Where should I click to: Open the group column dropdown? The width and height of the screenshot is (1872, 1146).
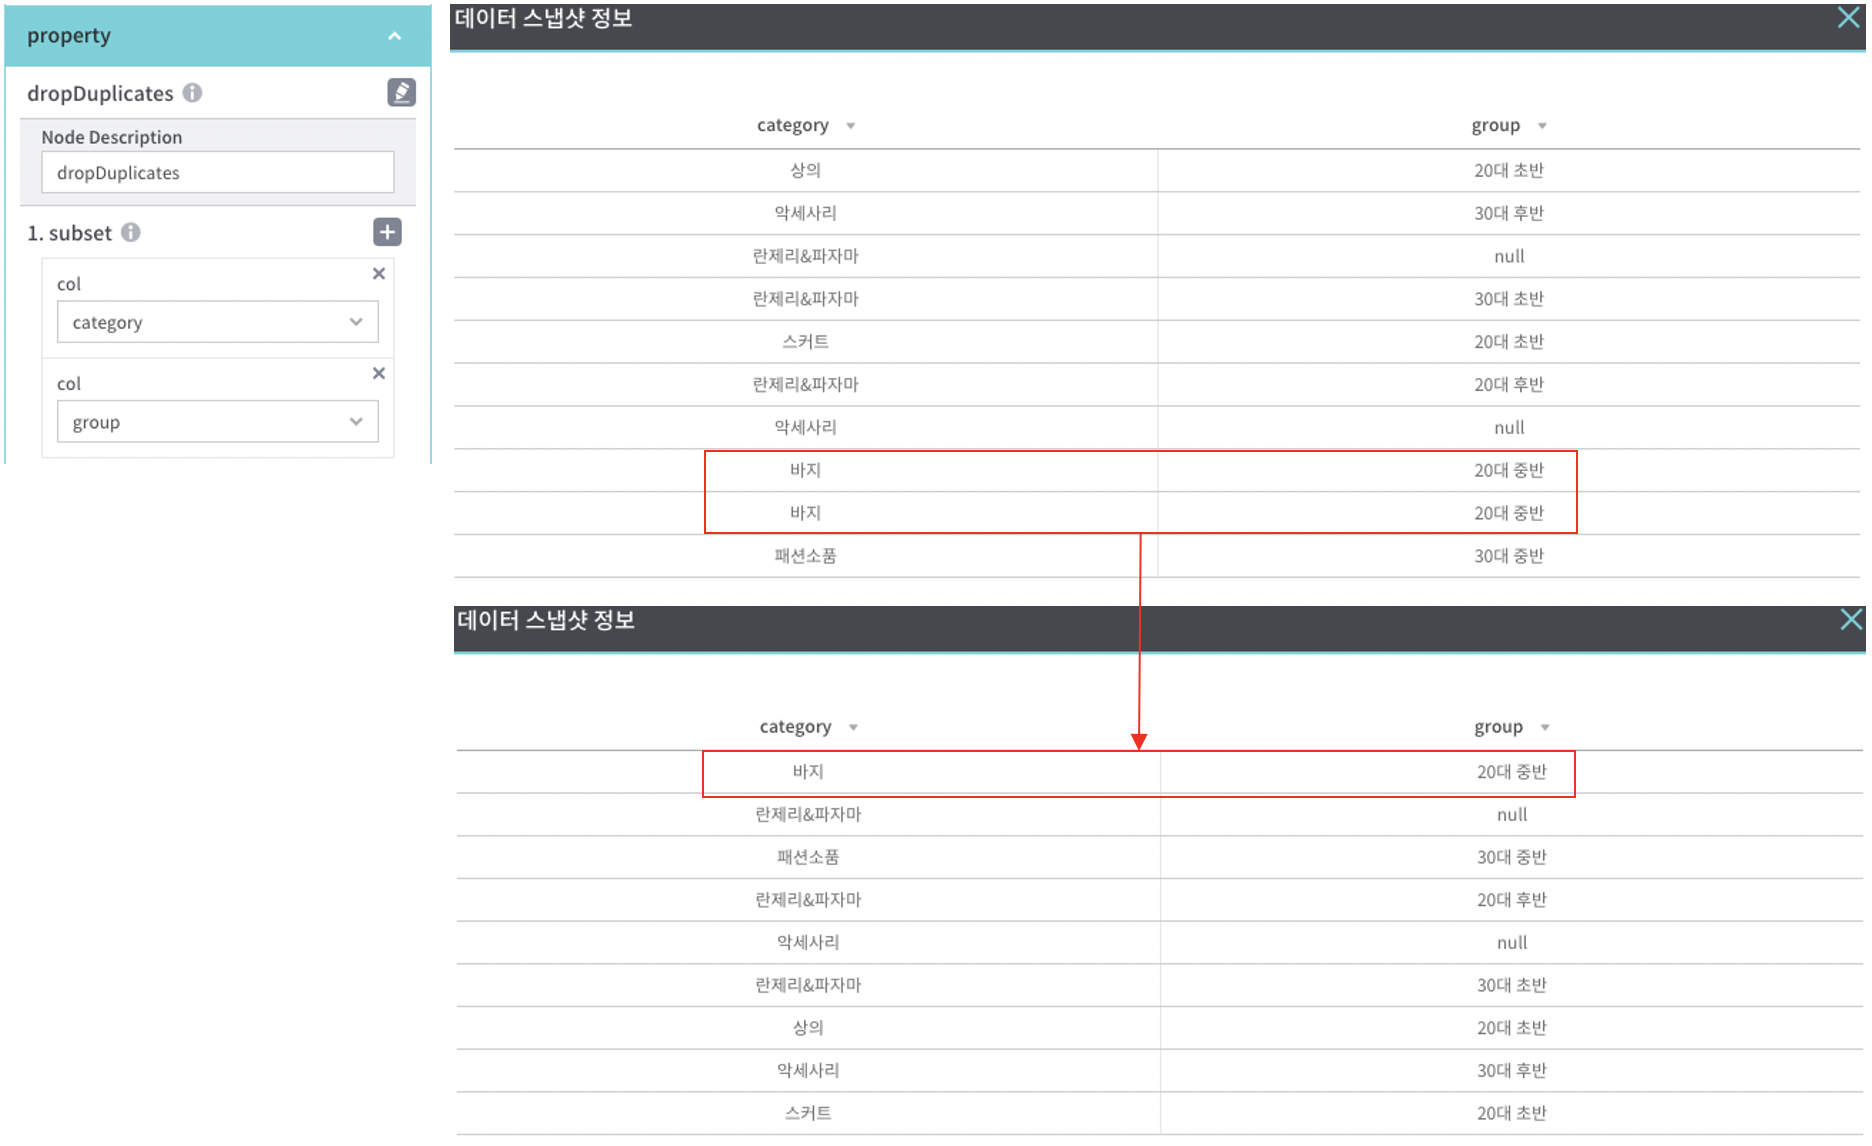(217, 422)
